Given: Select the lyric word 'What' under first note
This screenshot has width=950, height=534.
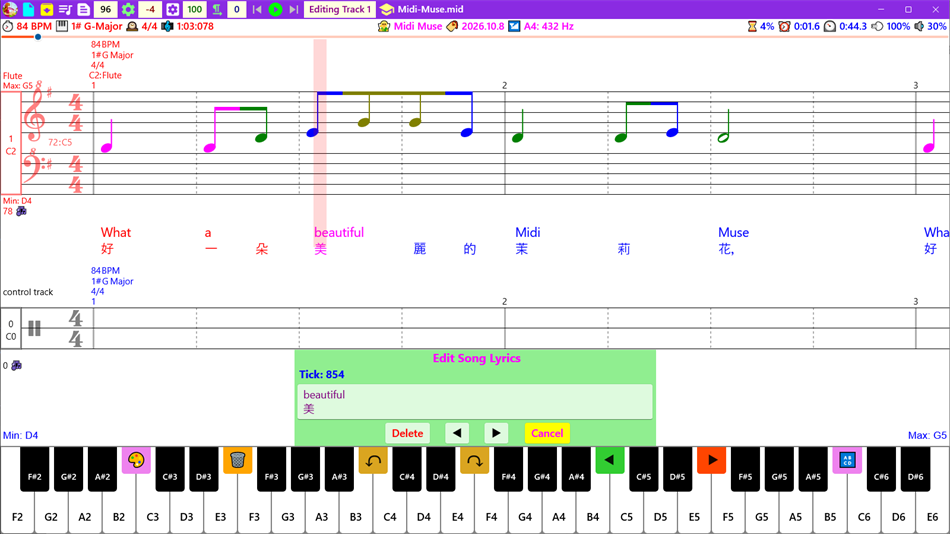Looking at the screenshot, I should coord(115,233).
